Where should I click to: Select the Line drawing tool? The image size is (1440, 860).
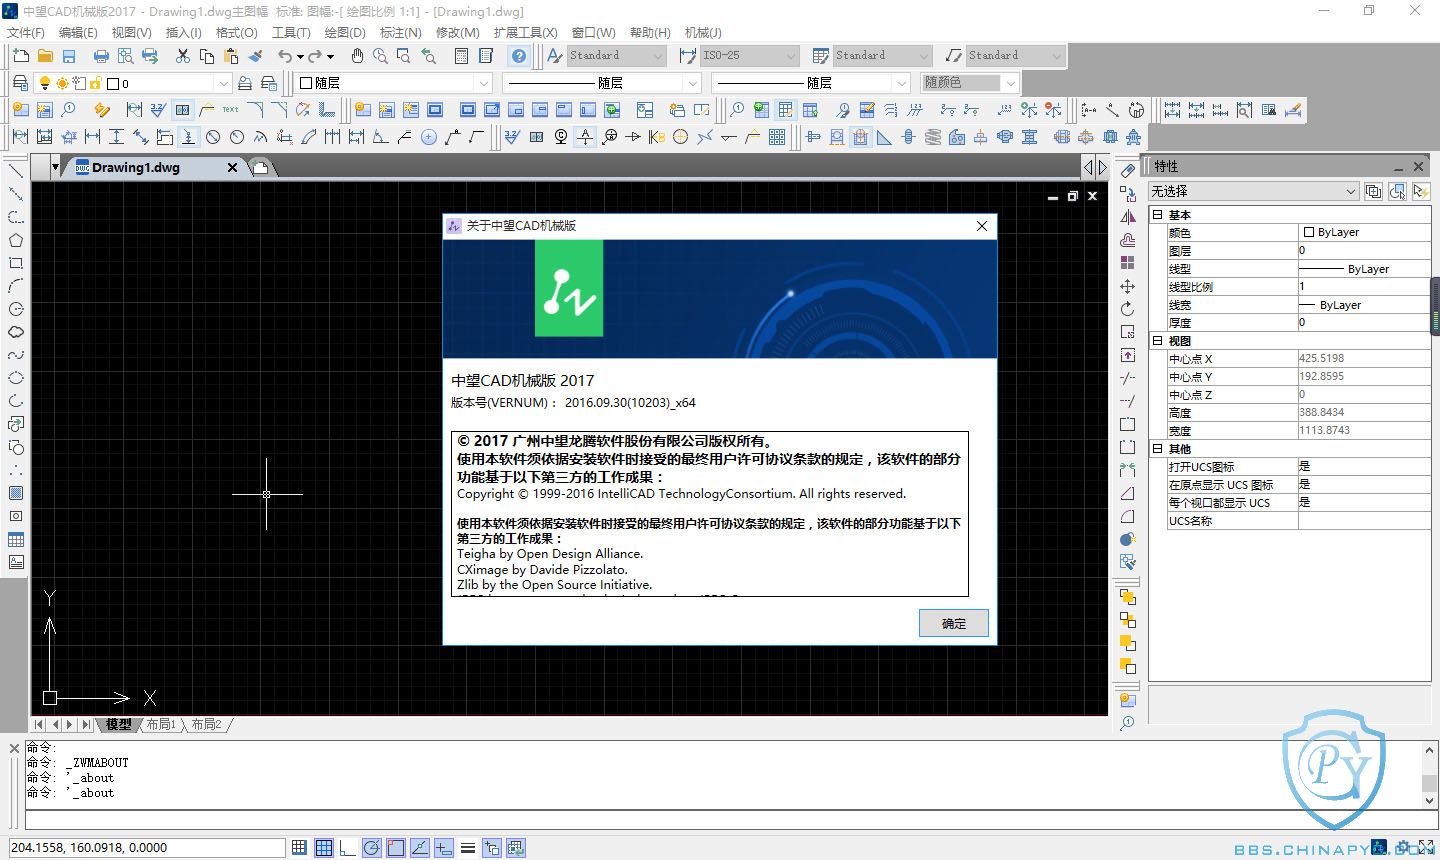coord(16,171)
